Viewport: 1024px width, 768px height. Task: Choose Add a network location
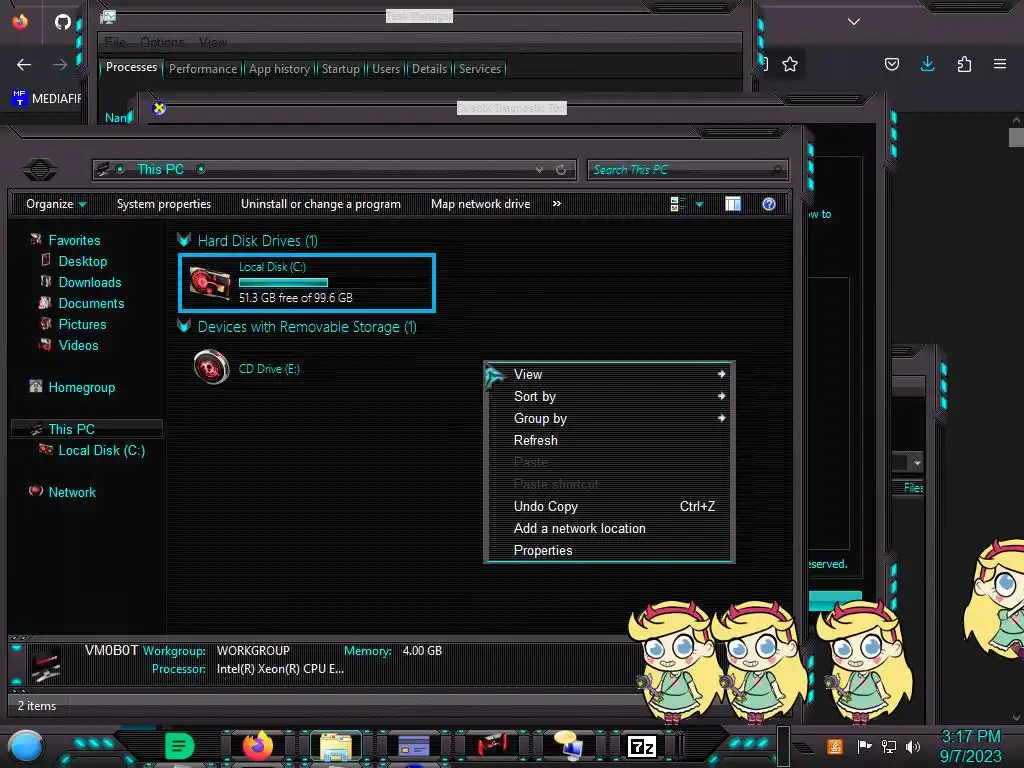(609, 528)
